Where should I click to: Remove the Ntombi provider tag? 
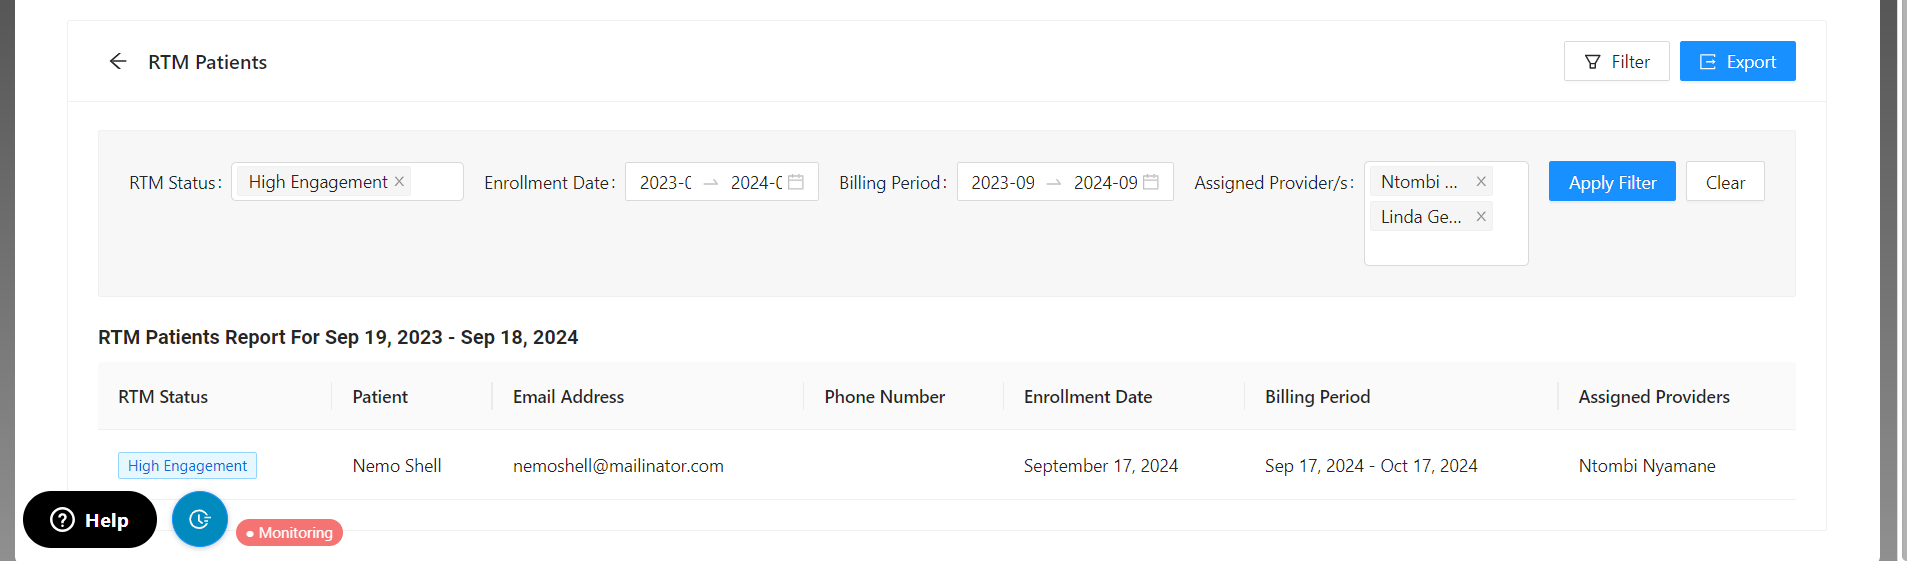[1481, 182]
